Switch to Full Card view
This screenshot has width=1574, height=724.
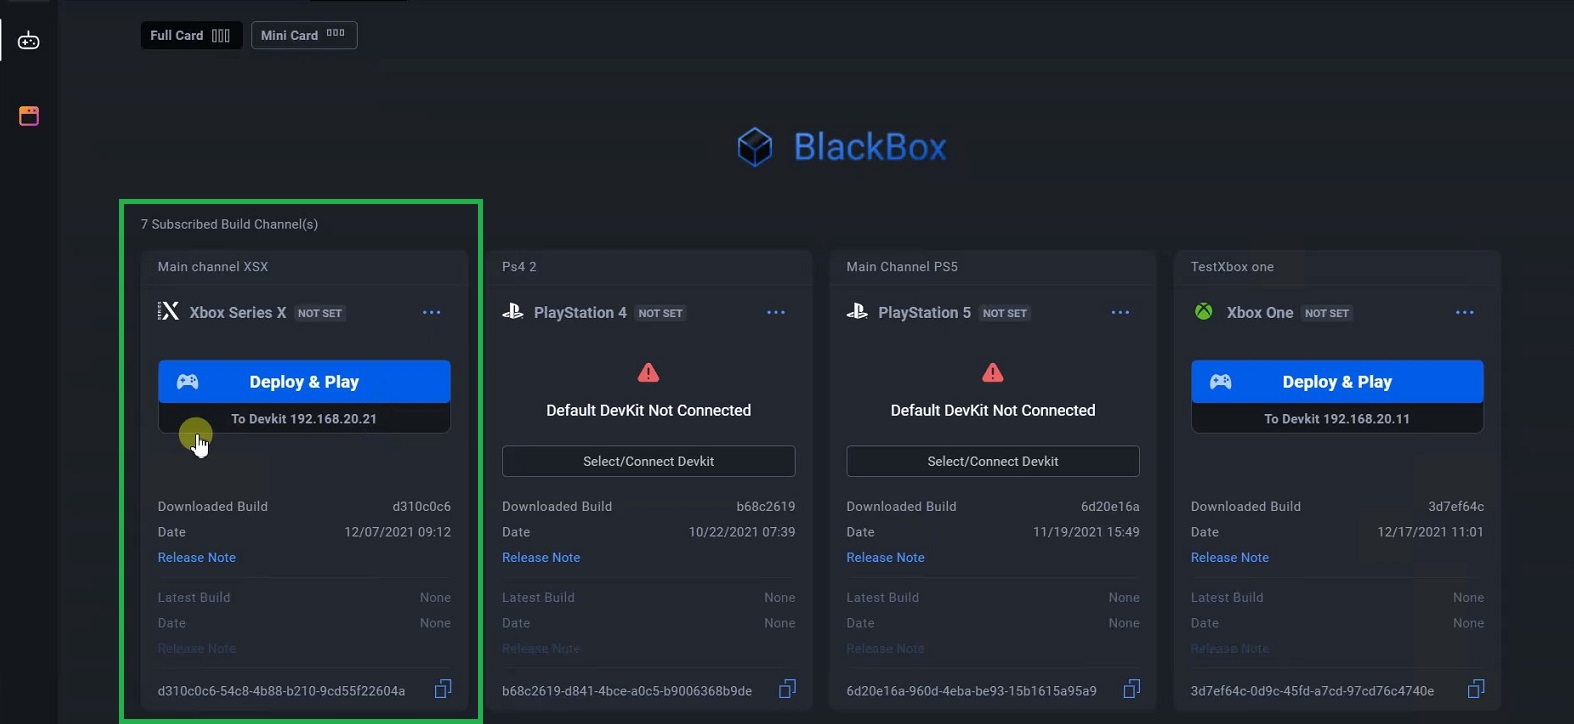191,35
